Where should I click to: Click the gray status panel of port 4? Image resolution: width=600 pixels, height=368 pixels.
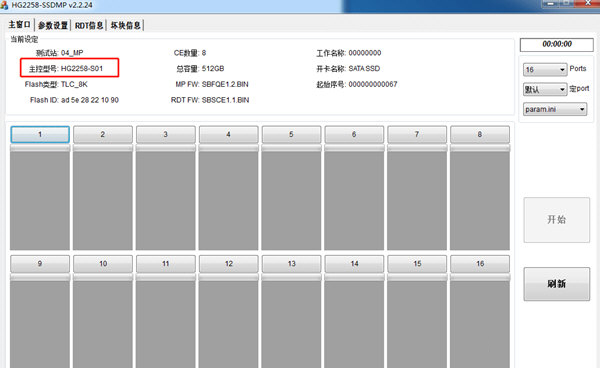[x=228, y=201]
